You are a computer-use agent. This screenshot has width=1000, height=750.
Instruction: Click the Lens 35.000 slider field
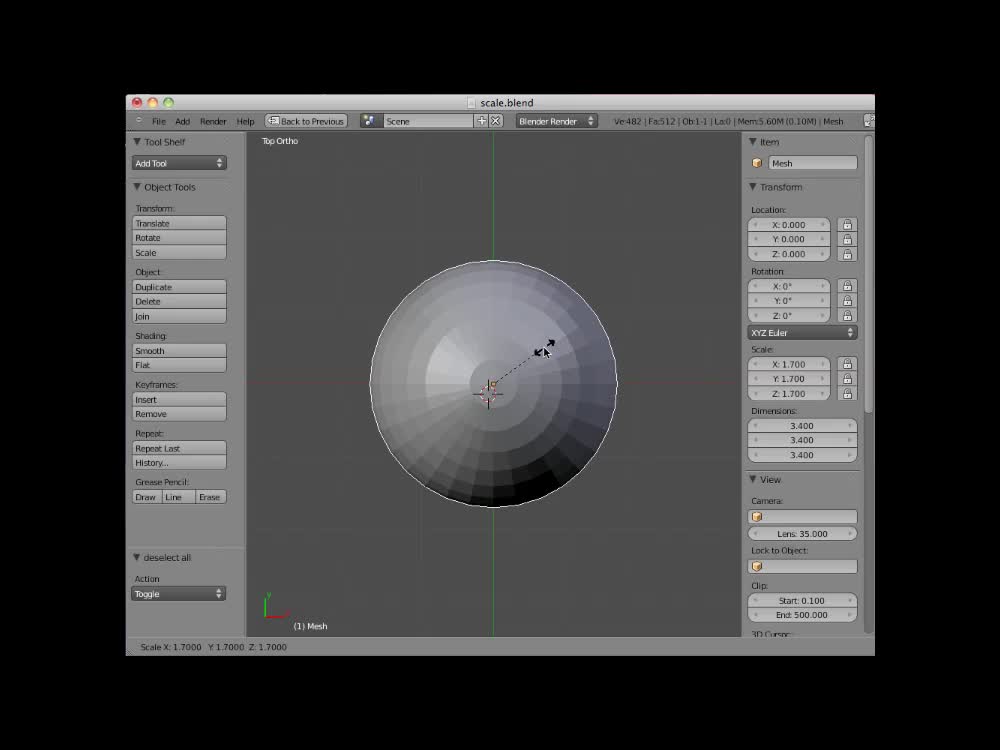click(802, 534)
